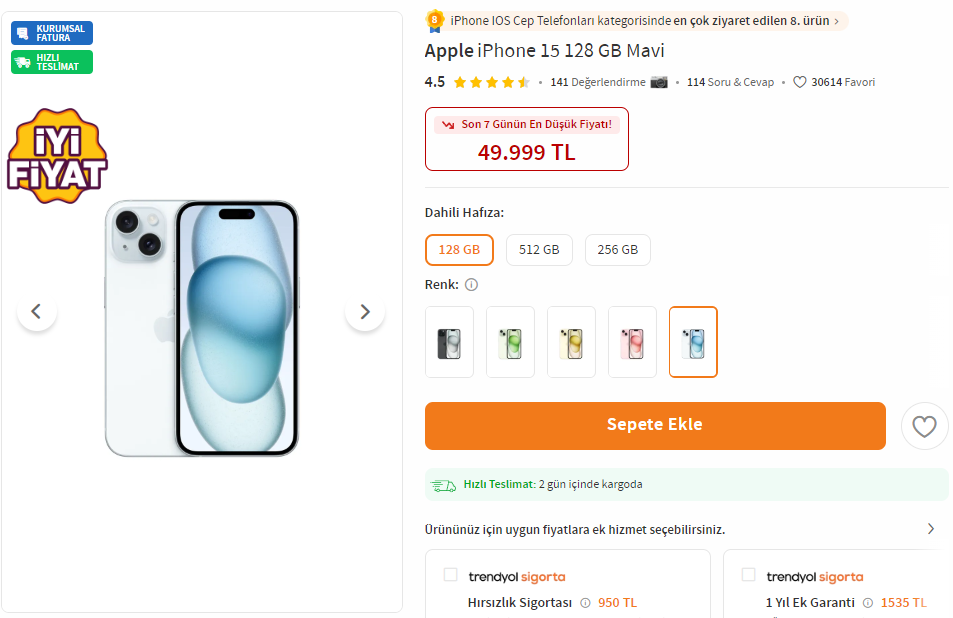Click Sepete Ekle button
The height and width of the screenshot is (618, 953).
(655, 426)
